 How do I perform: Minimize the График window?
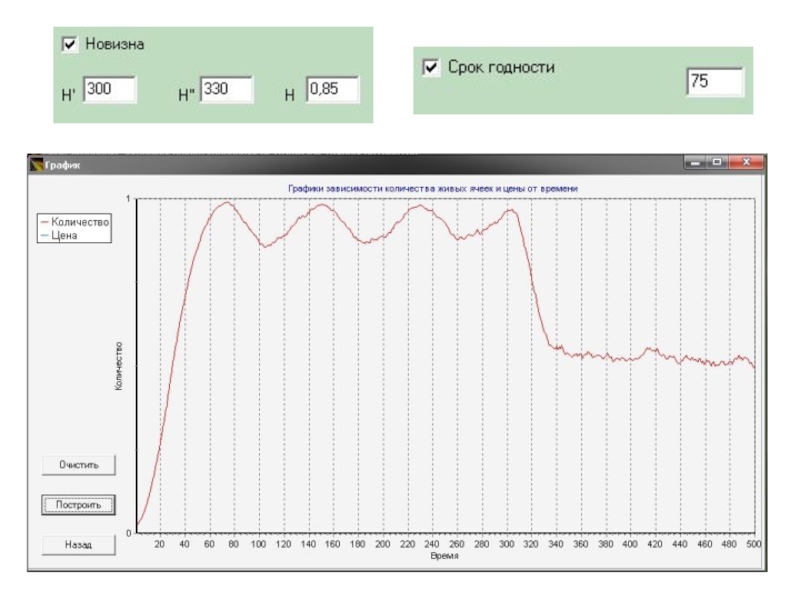click(694, 163)
